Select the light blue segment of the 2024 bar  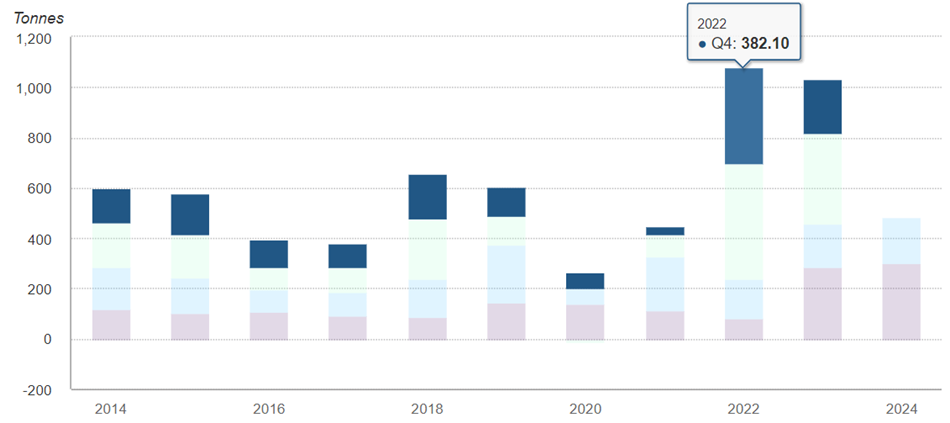pos(901,241)
